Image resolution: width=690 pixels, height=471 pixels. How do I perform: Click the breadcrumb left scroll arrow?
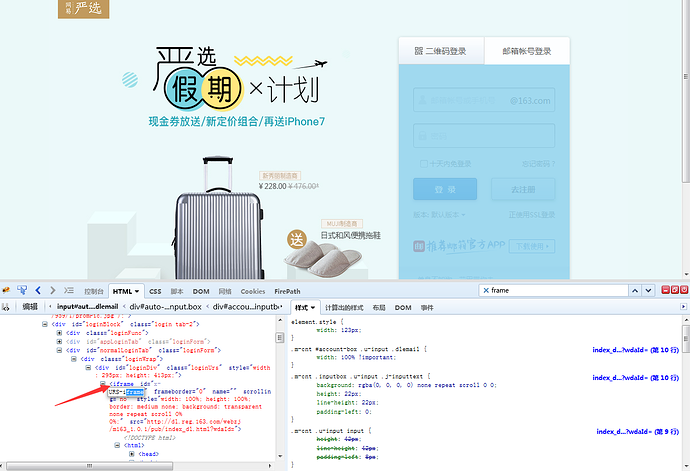coord(50,306)
